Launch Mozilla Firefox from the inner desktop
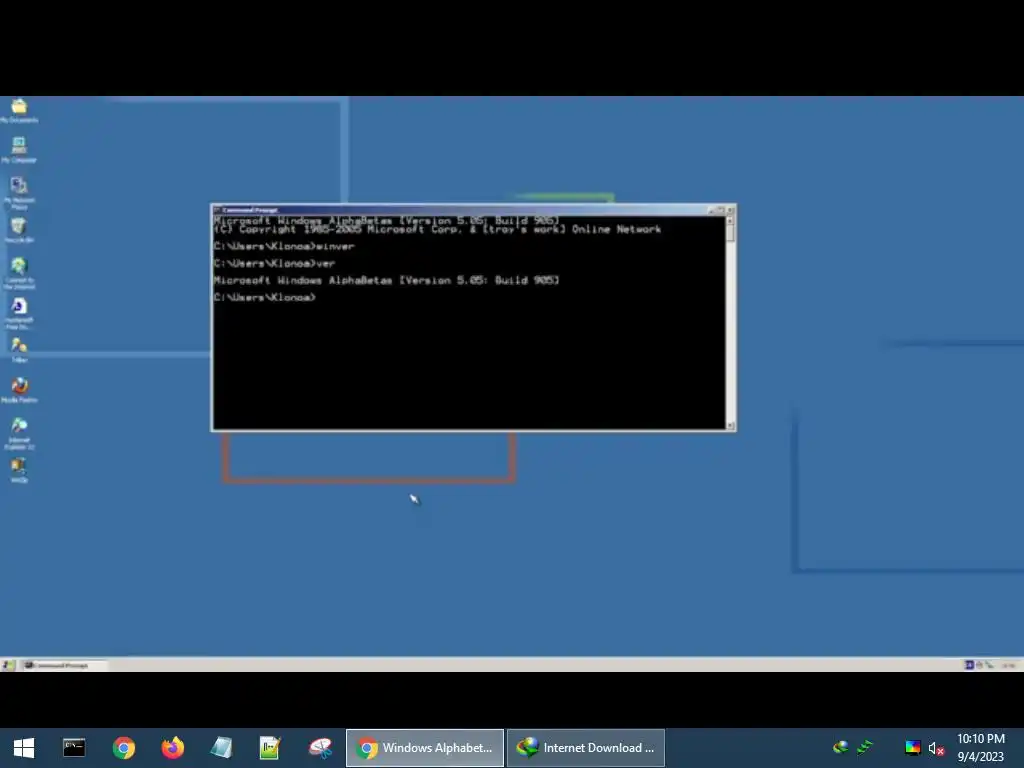 [19, 390]
